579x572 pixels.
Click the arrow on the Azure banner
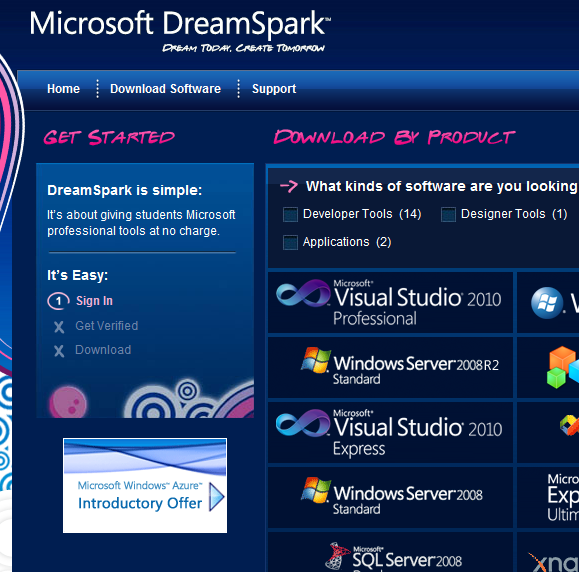(217, 497)
